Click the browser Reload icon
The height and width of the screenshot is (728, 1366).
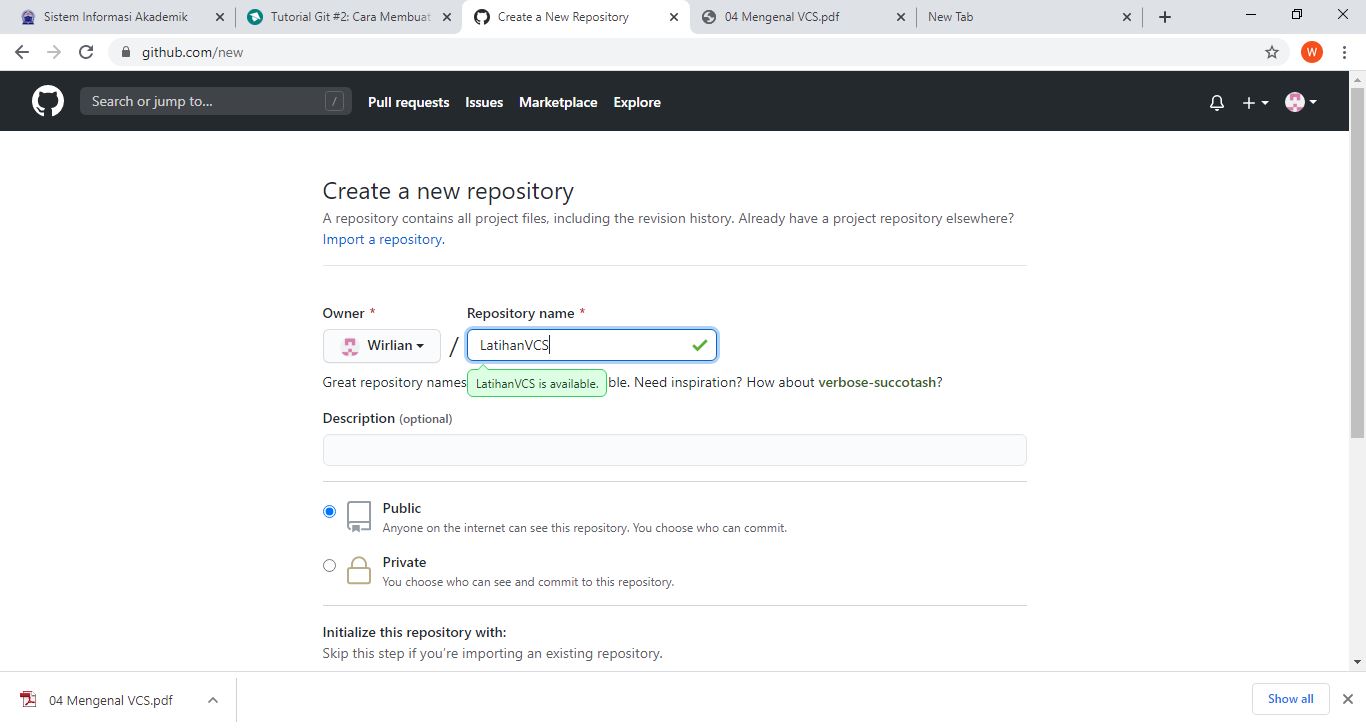[x=86, y=51]
